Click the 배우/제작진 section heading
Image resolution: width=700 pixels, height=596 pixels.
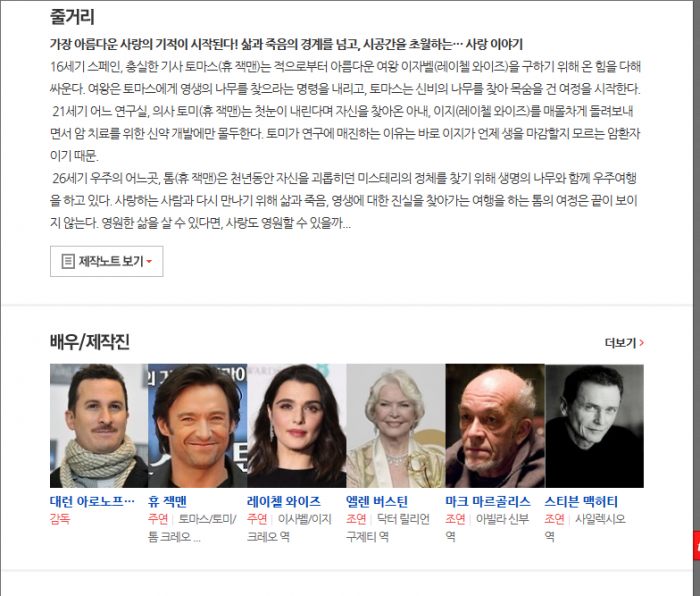click(x=90, y=342)
